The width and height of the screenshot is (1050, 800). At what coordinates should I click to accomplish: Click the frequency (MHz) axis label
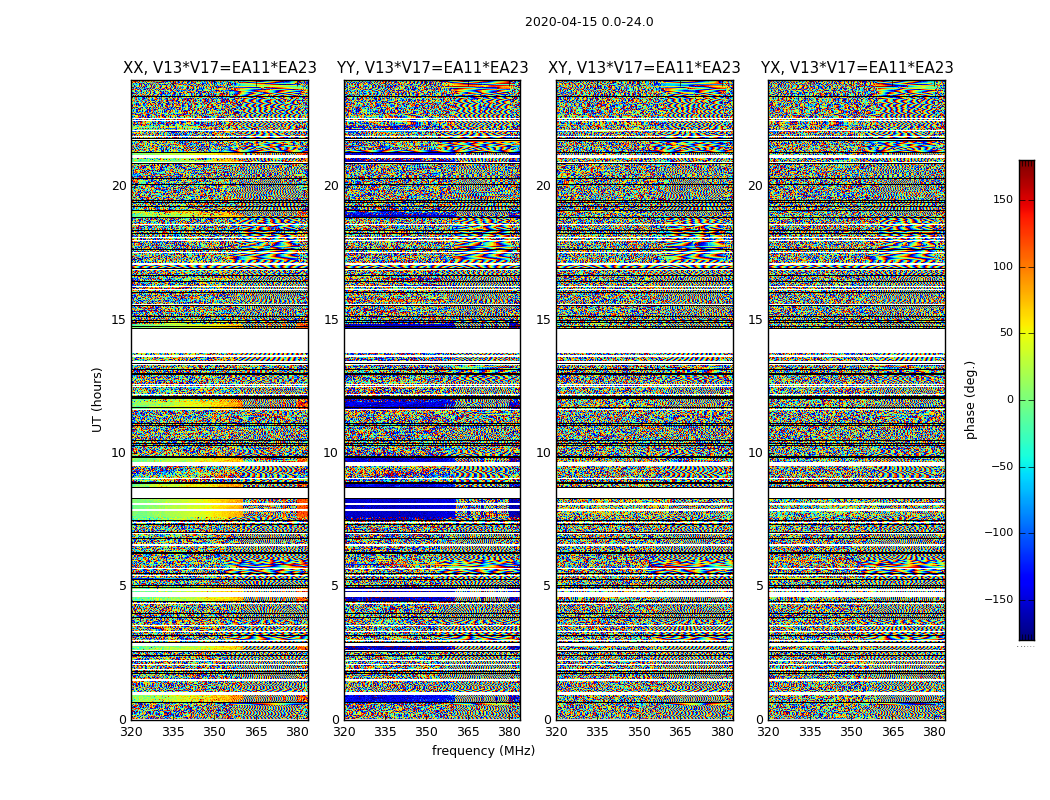point(483,750)
